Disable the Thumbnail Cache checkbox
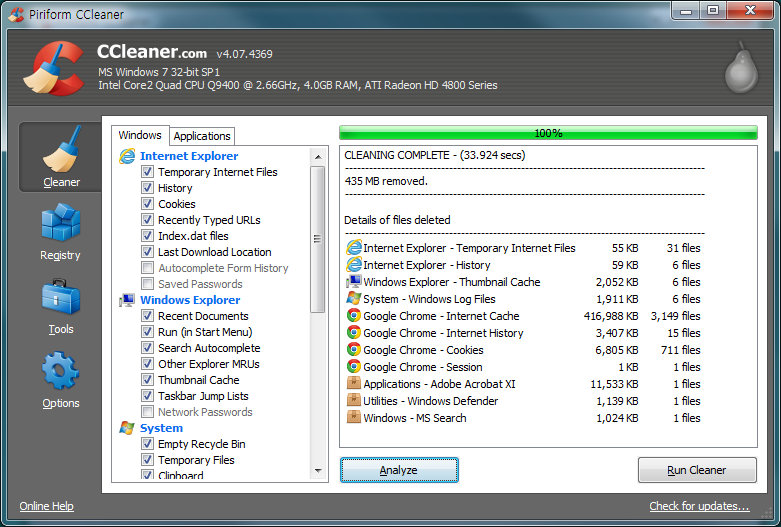 tap(148, 380)
